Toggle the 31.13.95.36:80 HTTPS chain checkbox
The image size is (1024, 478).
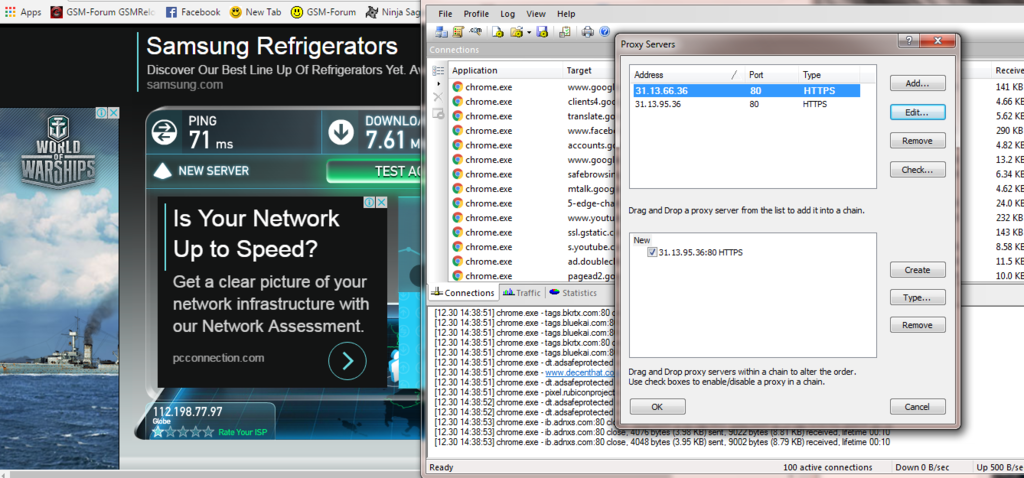[x=652, y=252]
